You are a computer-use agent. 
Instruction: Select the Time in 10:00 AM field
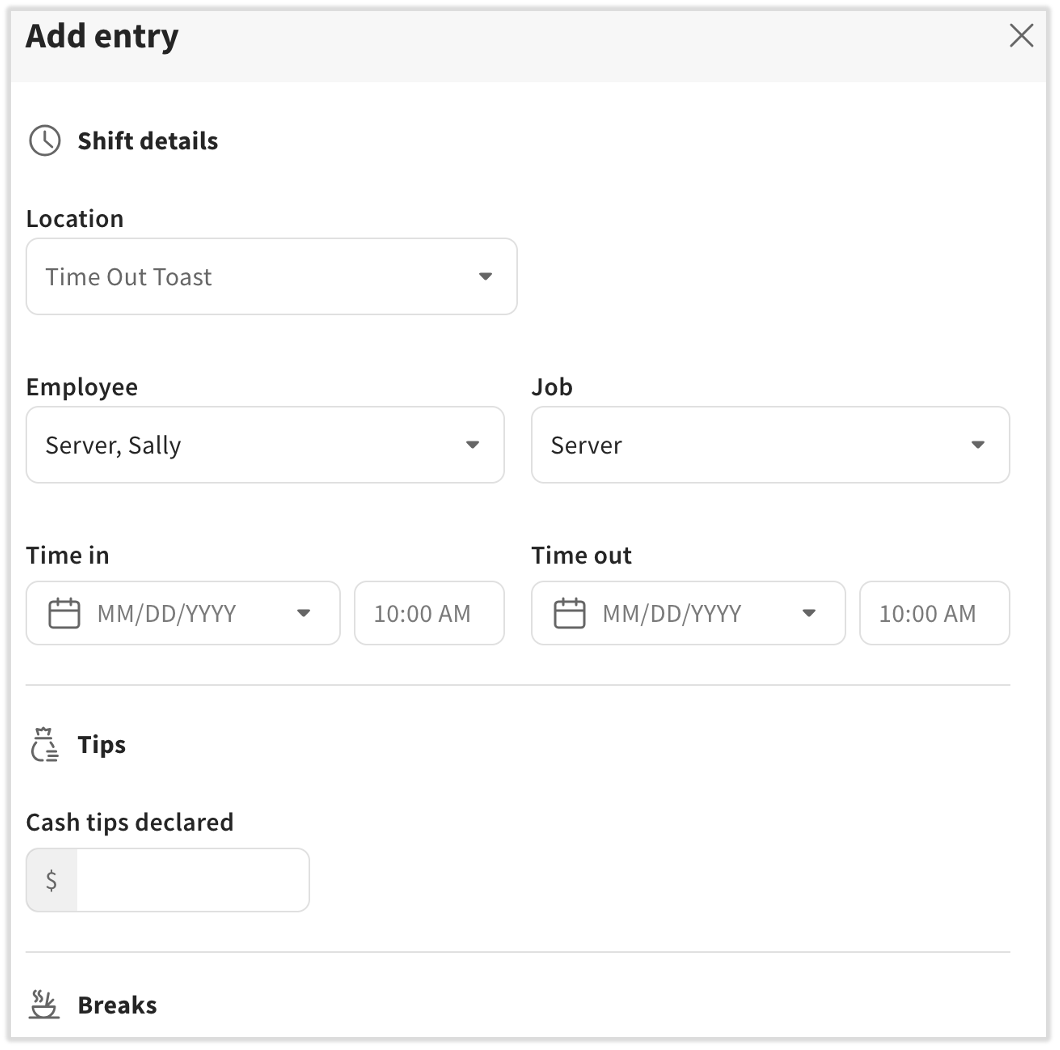[x=429, y=613]
